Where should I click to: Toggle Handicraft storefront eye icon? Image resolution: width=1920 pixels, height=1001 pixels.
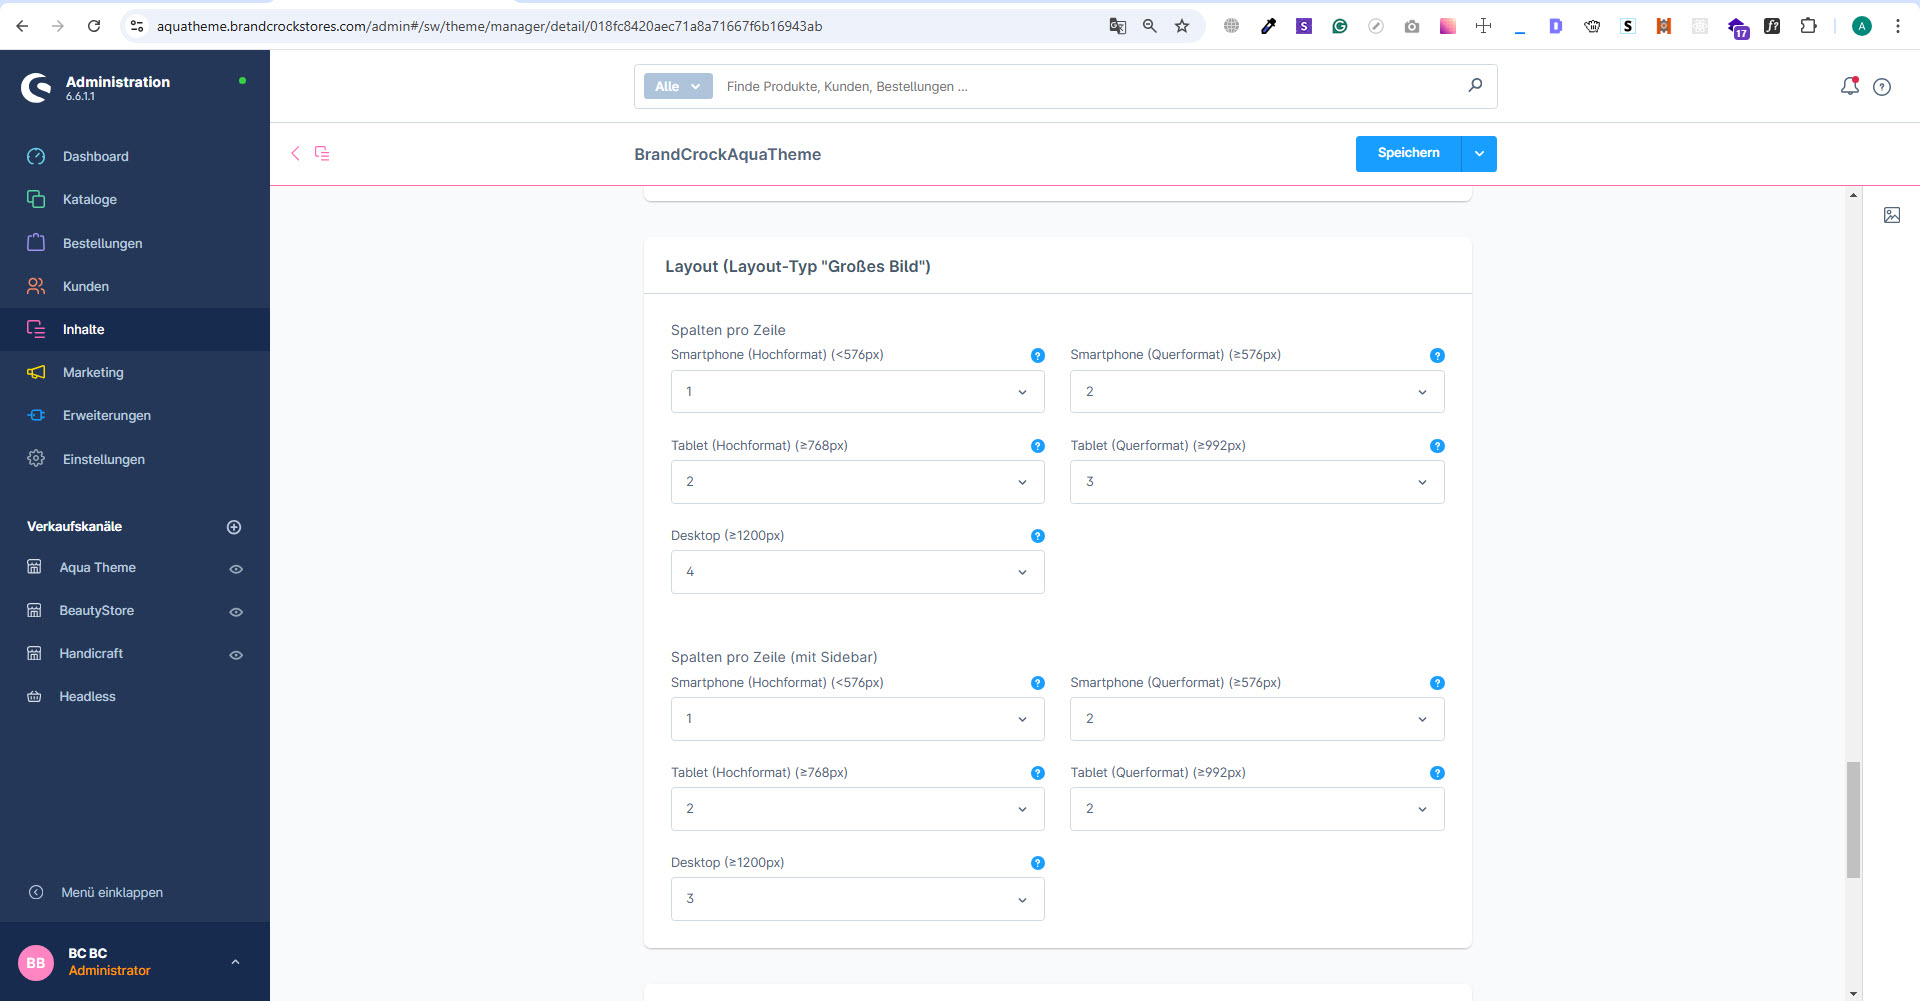click(236, 655)
